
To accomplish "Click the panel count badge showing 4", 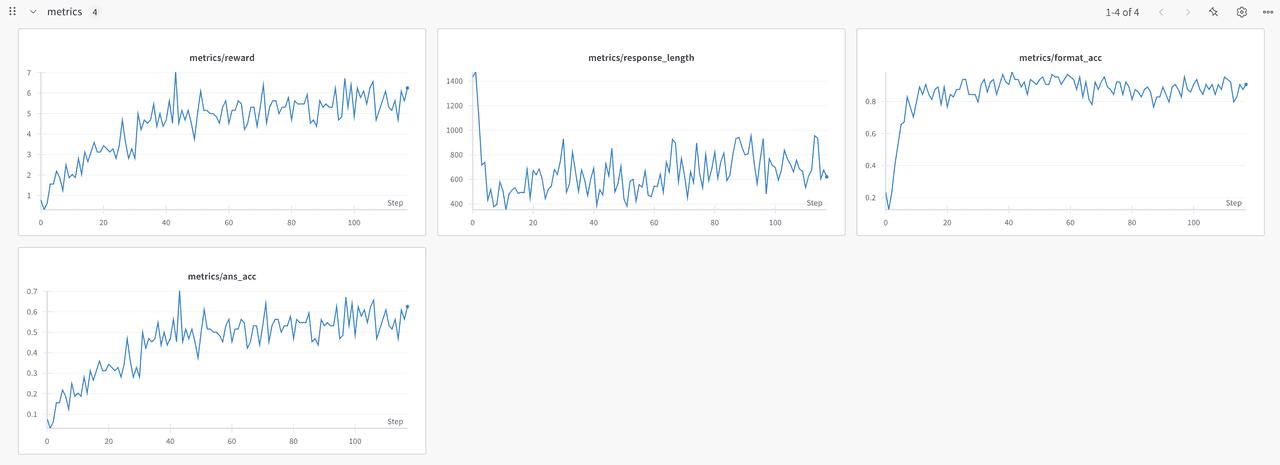I will [x=94, y=12].
